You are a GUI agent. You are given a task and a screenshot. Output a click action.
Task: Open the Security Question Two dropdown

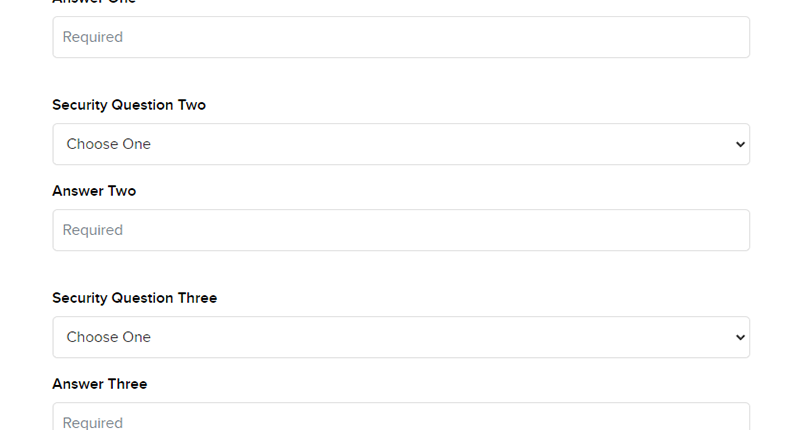click(x=400, y=144)
